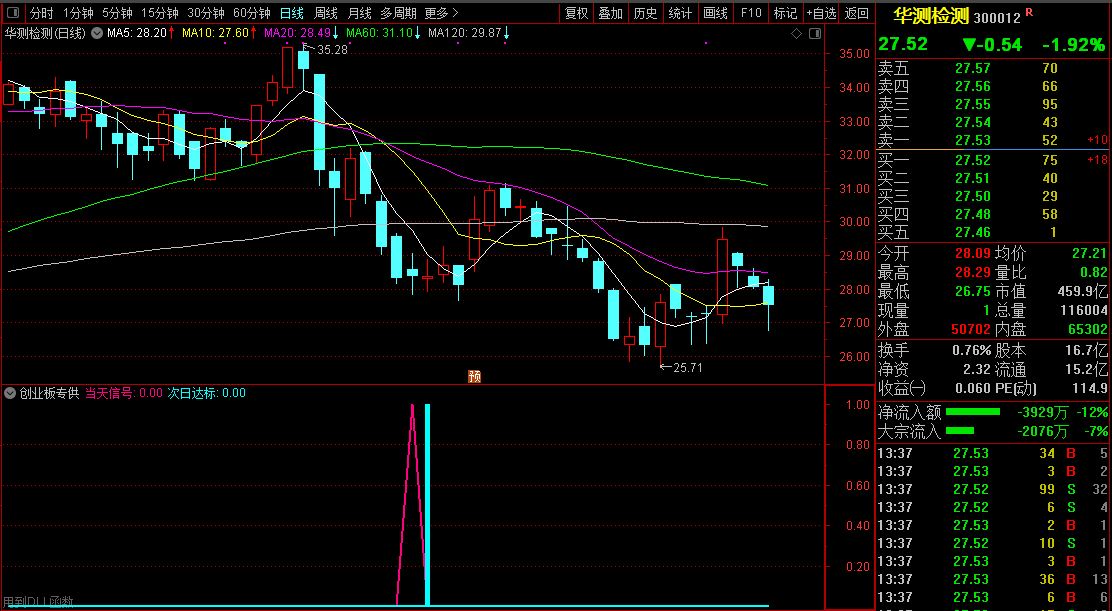Click the 今开 28.09 value
The image size is (1112, 611).
pyautogui.click(x=972, y=254)
